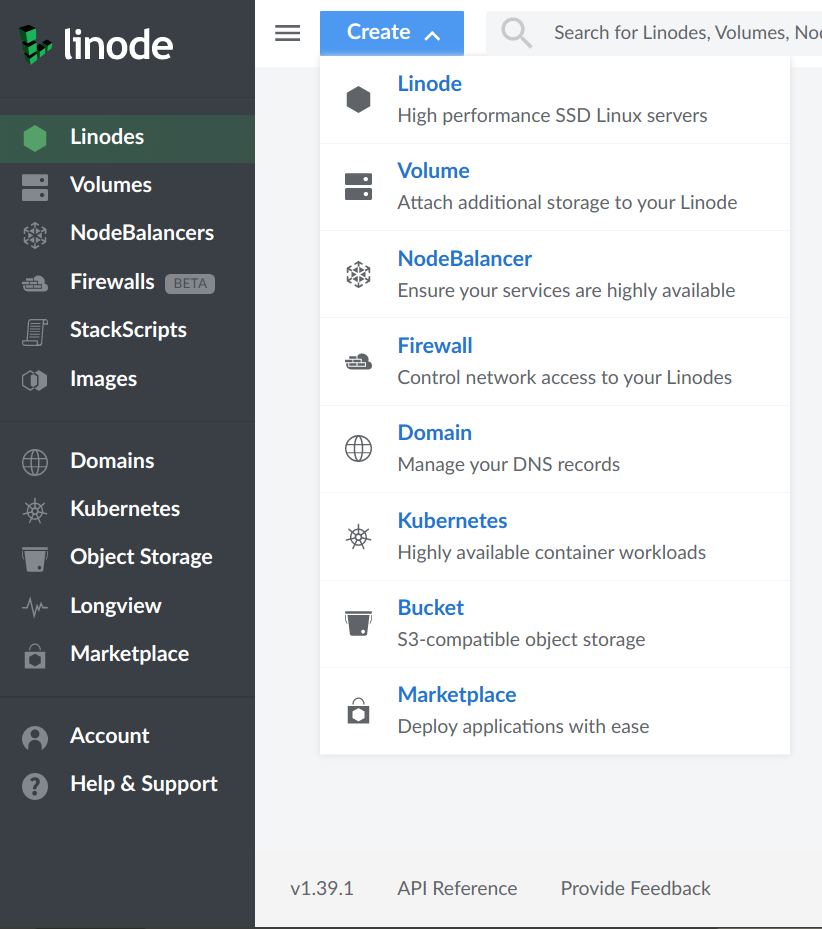The height and width of the screenshot is (929, 822).
Task: Click the Object Storage bucket icon in sidebar
Action: coord(35,559)
